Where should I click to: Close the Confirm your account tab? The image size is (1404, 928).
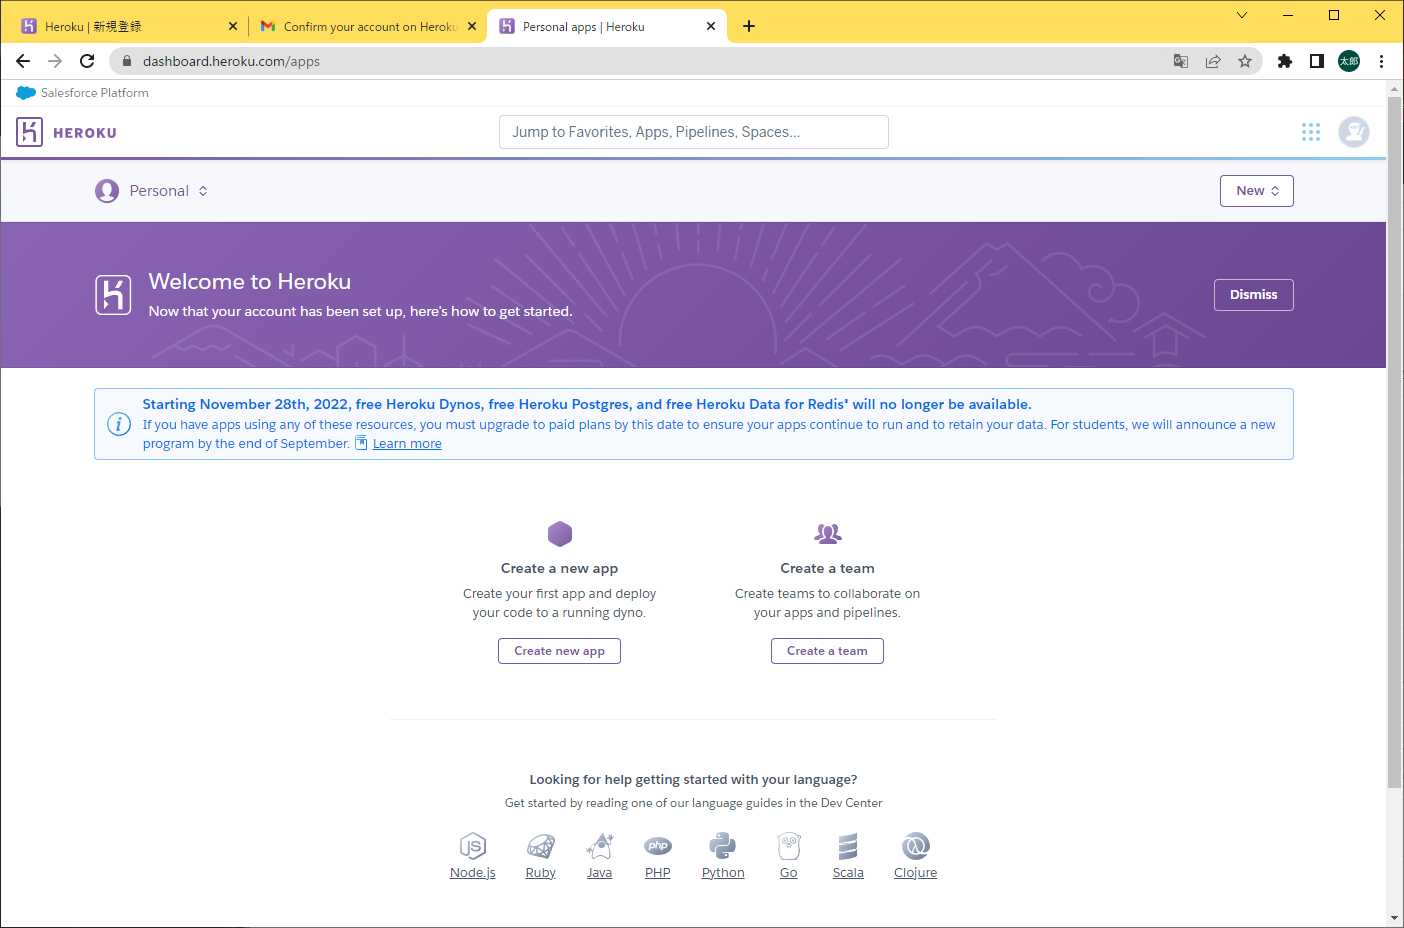(472, 26)
